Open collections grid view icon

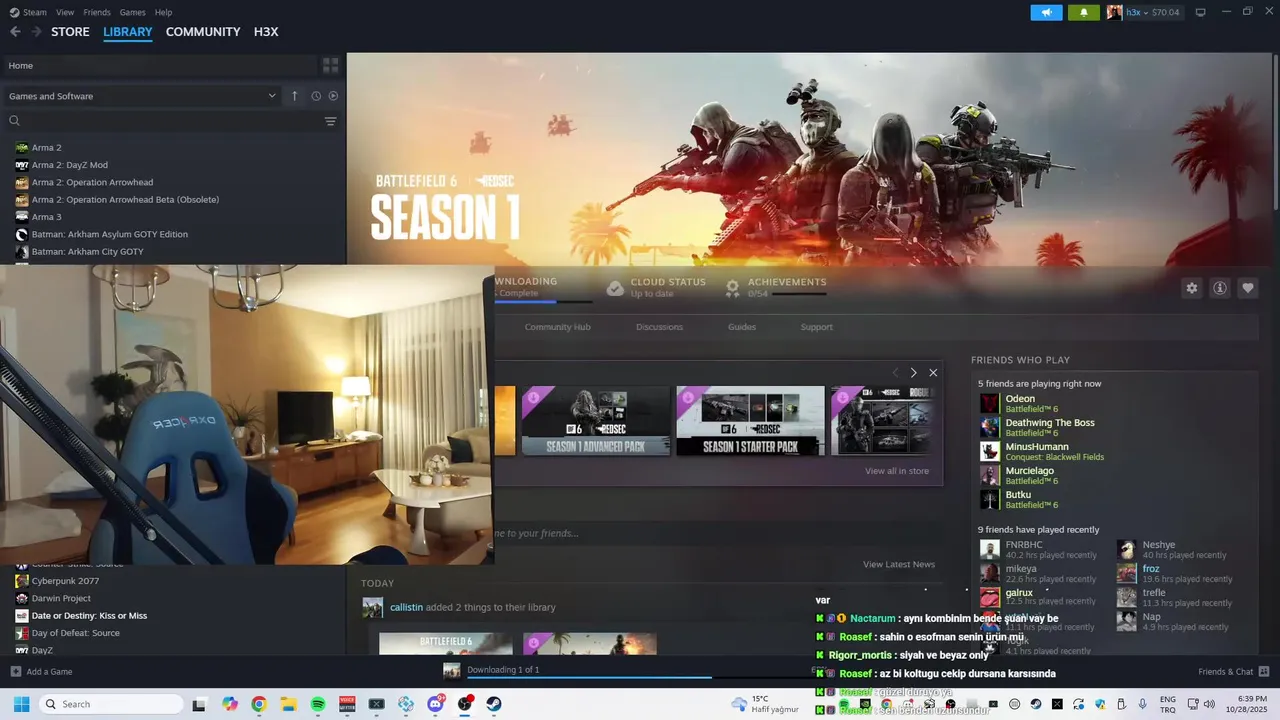click(331, 65)
